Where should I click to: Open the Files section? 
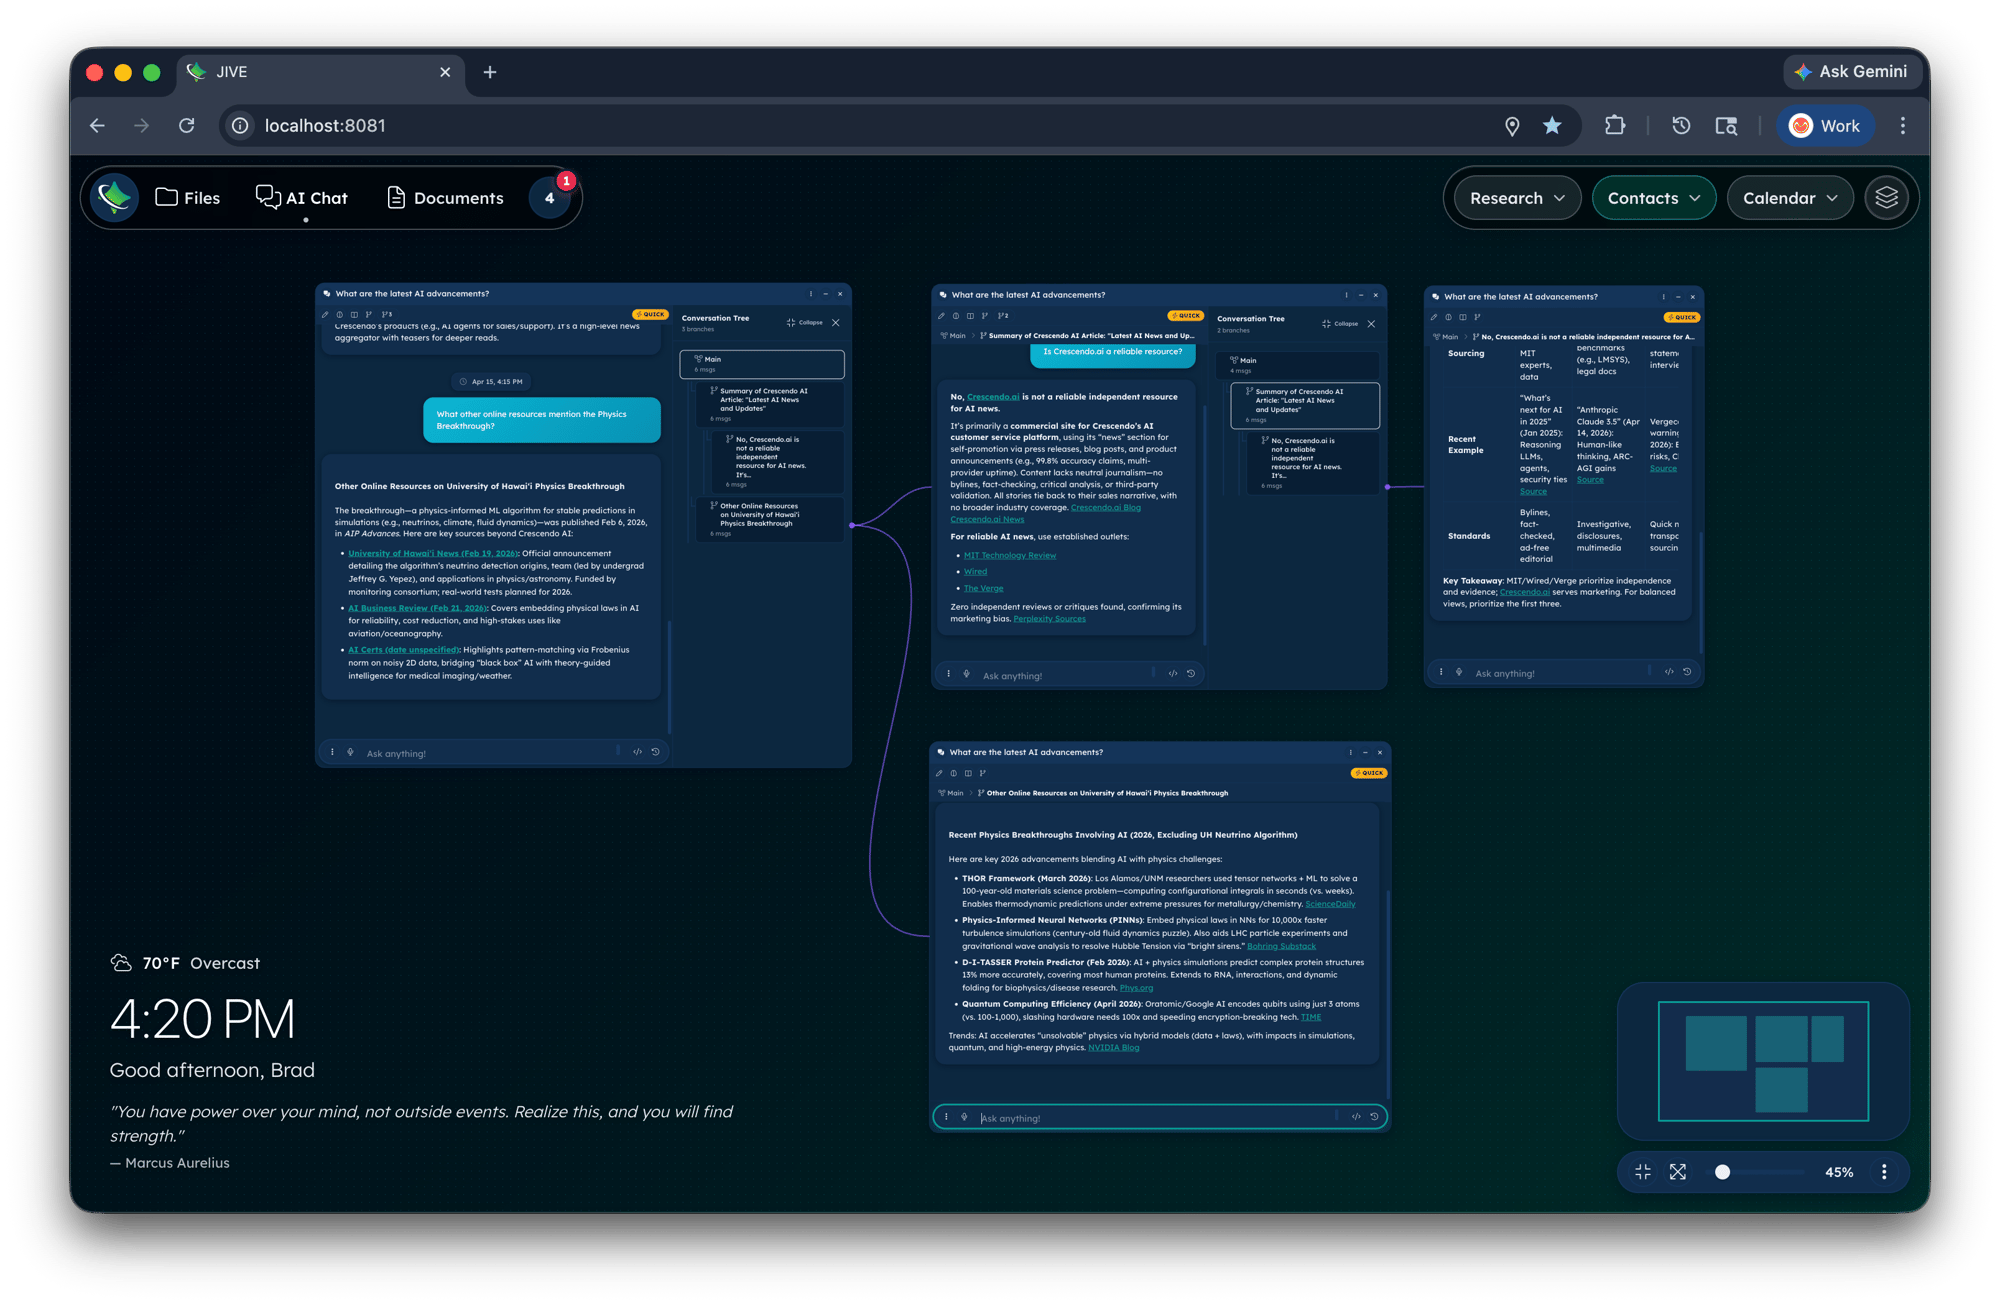tap(188, 198)
